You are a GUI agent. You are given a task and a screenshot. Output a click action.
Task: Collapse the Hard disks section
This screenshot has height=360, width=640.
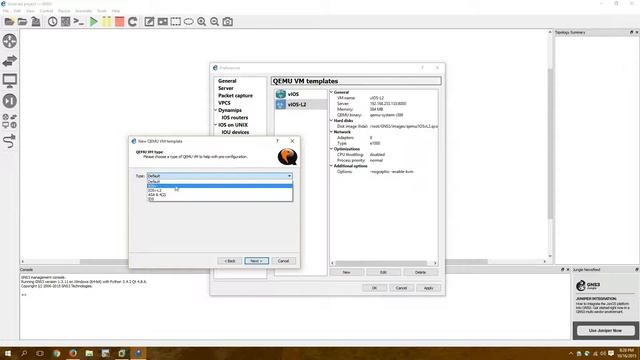[331, 120]
